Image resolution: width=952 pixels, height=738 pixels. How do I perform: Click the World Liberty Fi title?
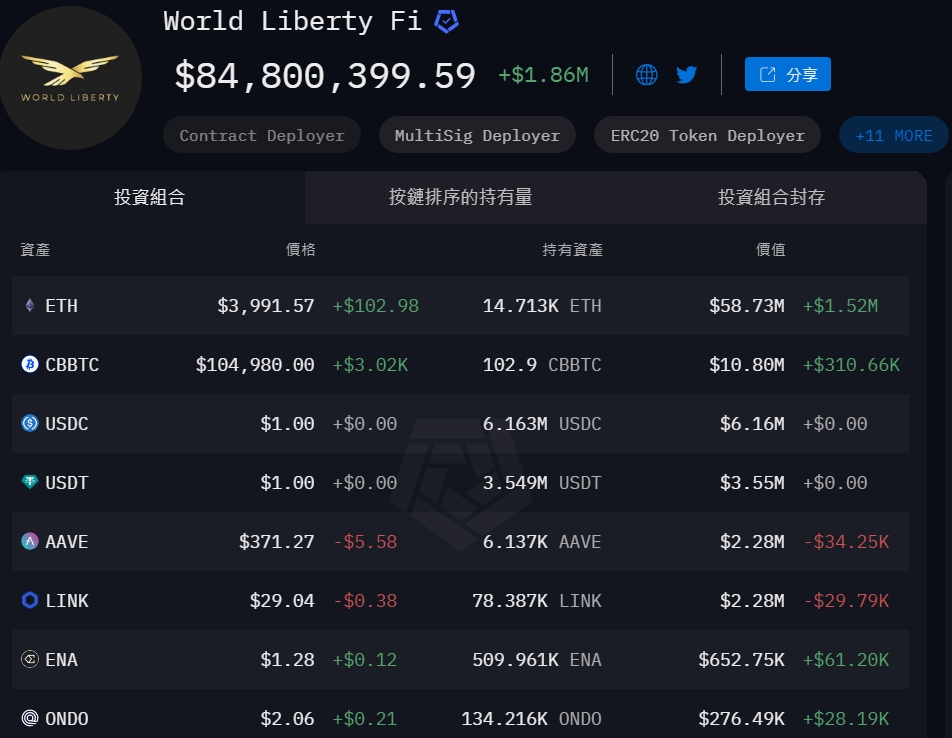[293, 21]
